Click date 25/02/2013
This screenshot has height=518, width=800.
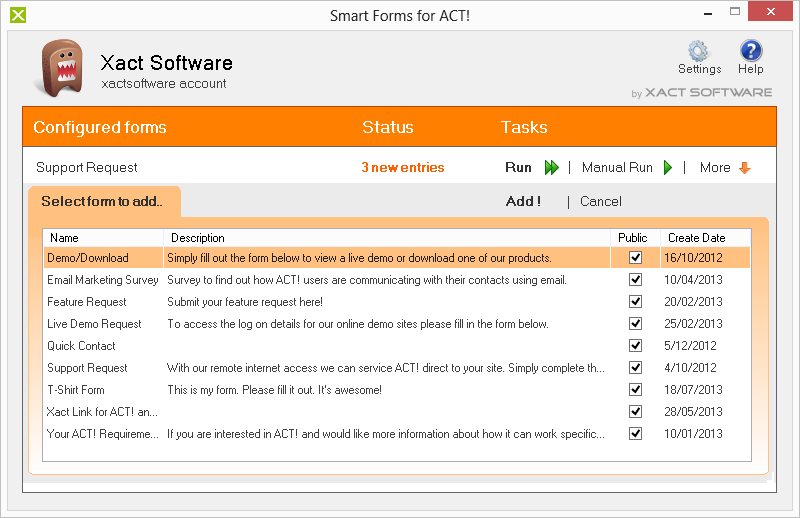(x=693, y=324)
